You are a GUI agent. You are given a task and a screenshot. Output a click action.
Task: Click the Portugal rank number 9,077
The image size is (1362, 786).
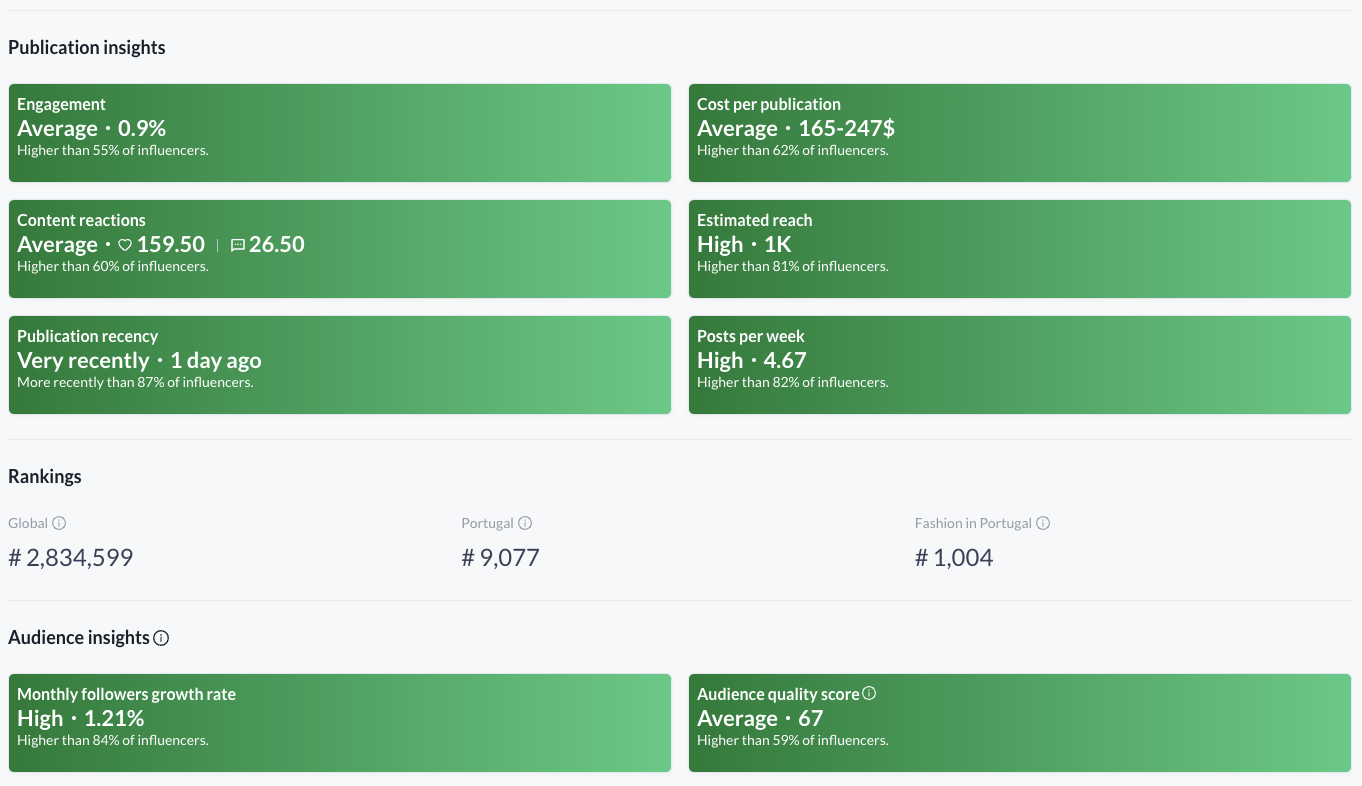(501, 558)
